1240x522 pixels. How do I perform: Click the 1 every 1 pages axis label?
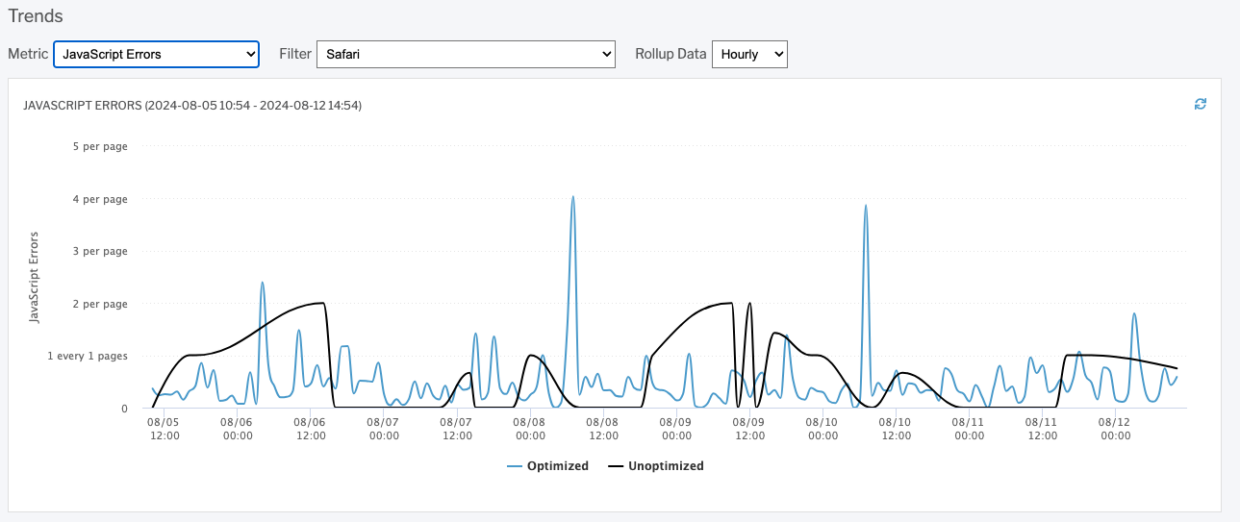click(88, 356)
